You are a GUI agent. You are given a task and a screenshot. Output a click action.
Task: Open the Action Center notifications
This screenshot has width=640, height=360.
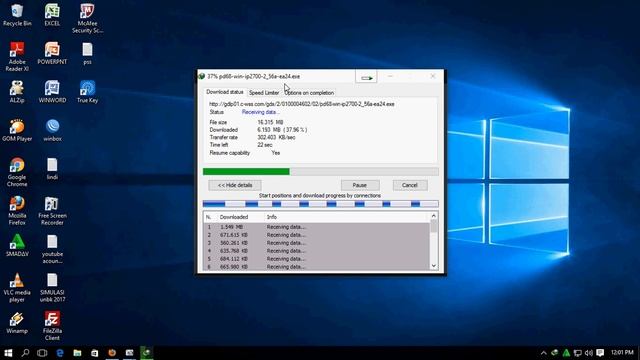point(600,353)
